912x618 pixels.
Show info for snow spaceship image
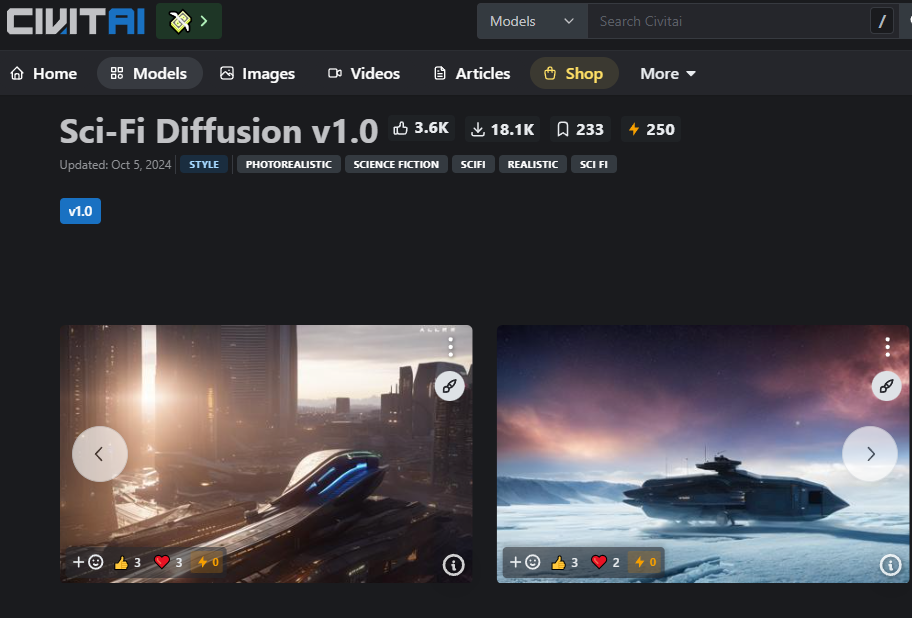click(x=890, y=565)
